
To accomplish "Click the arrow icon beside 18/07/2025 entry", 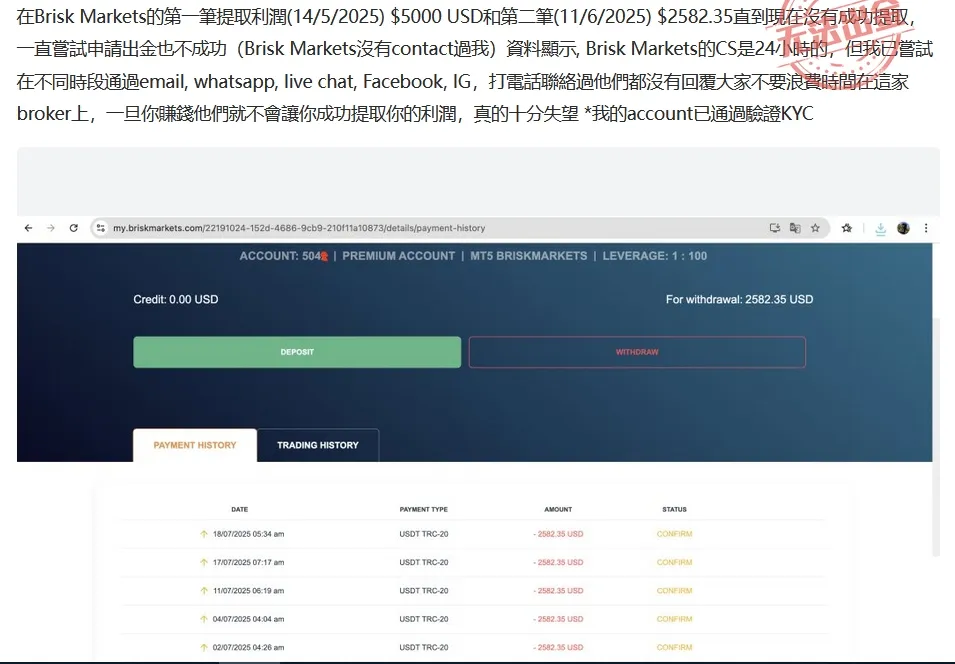I will point(204,534).
